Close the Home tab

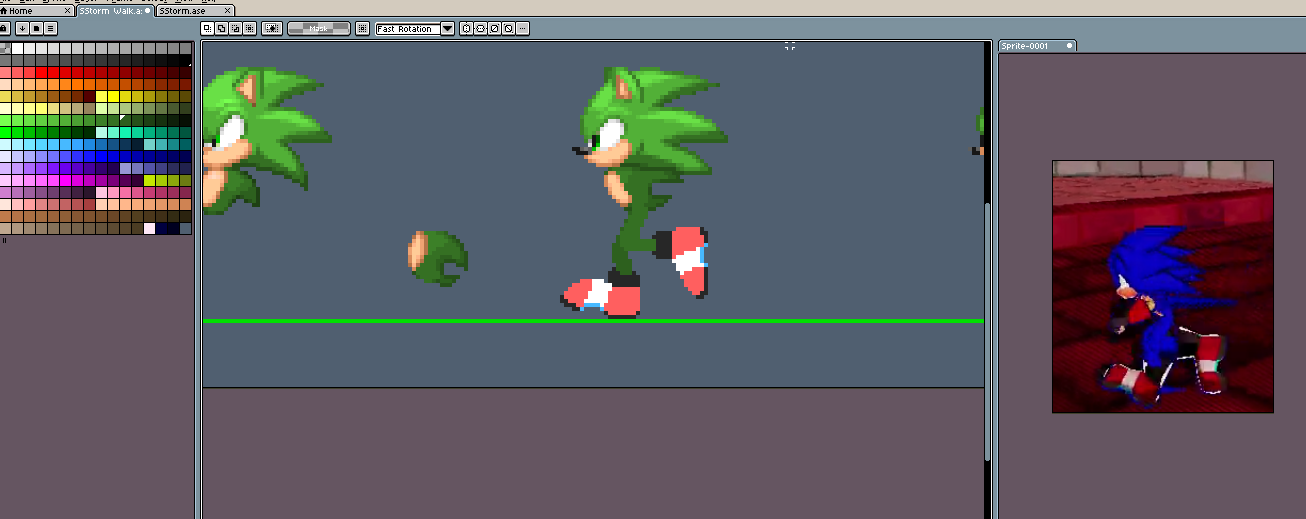(67, 10)
